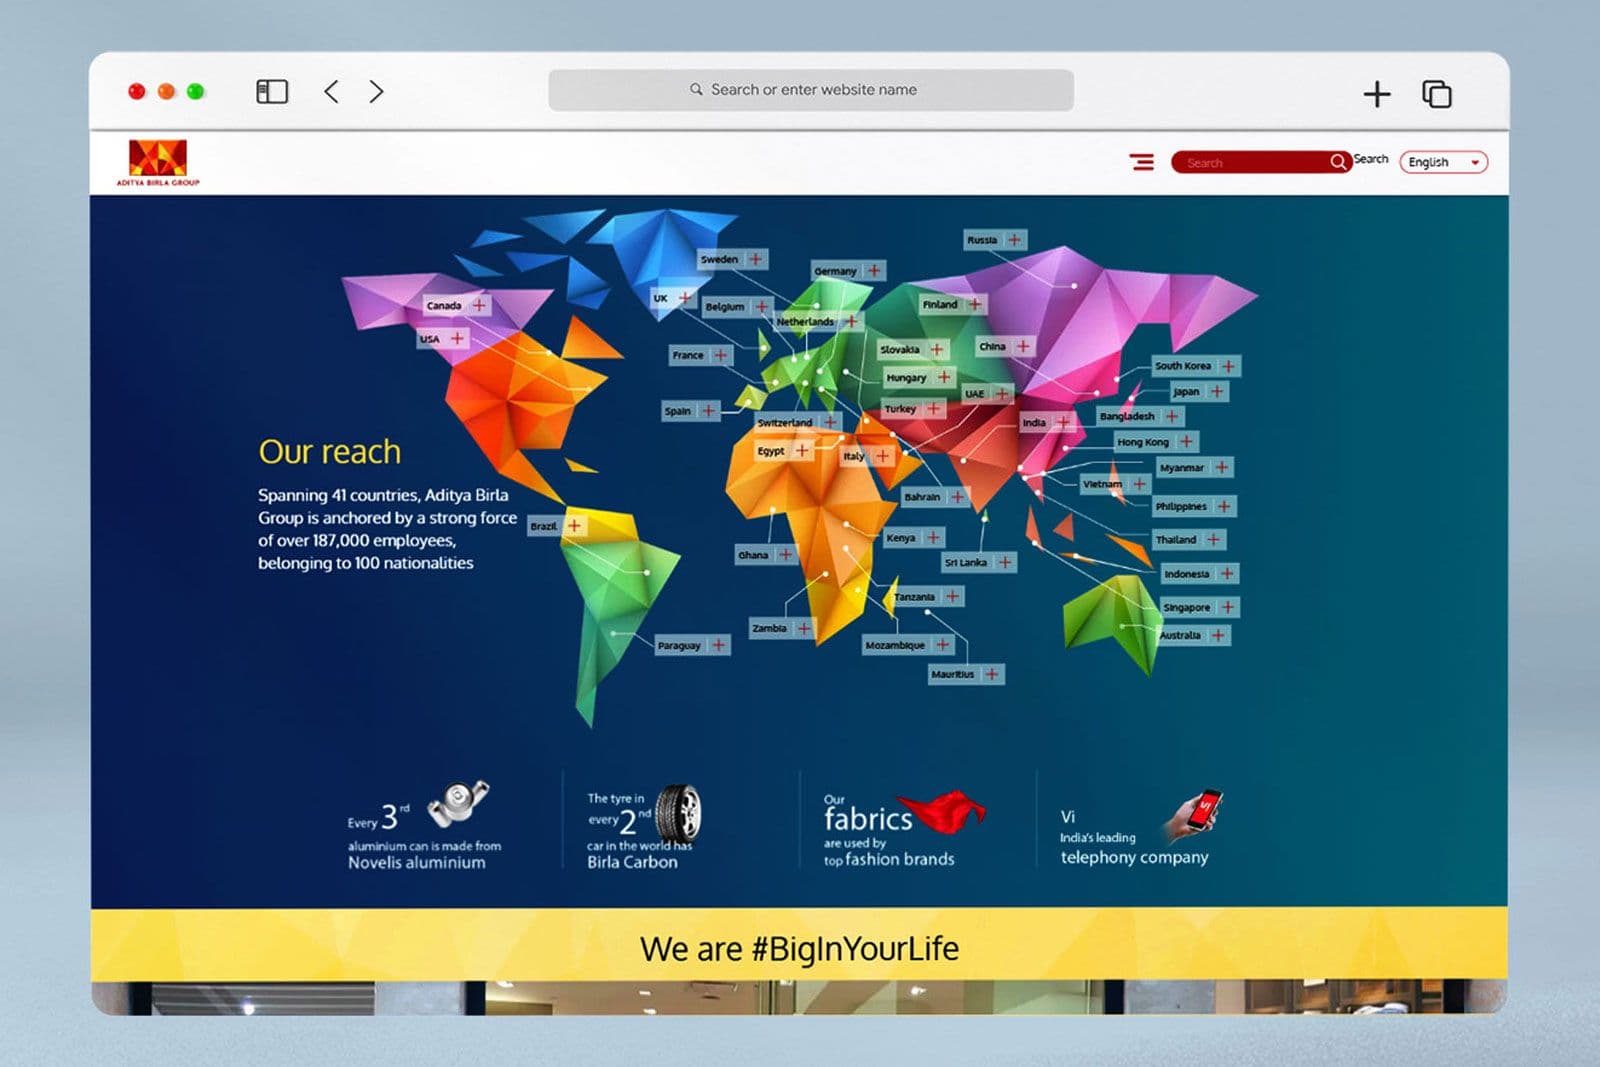Click the Search label next to search box
The width and height of the screenshot is (1600, 1067).
tap(1371, 159)
